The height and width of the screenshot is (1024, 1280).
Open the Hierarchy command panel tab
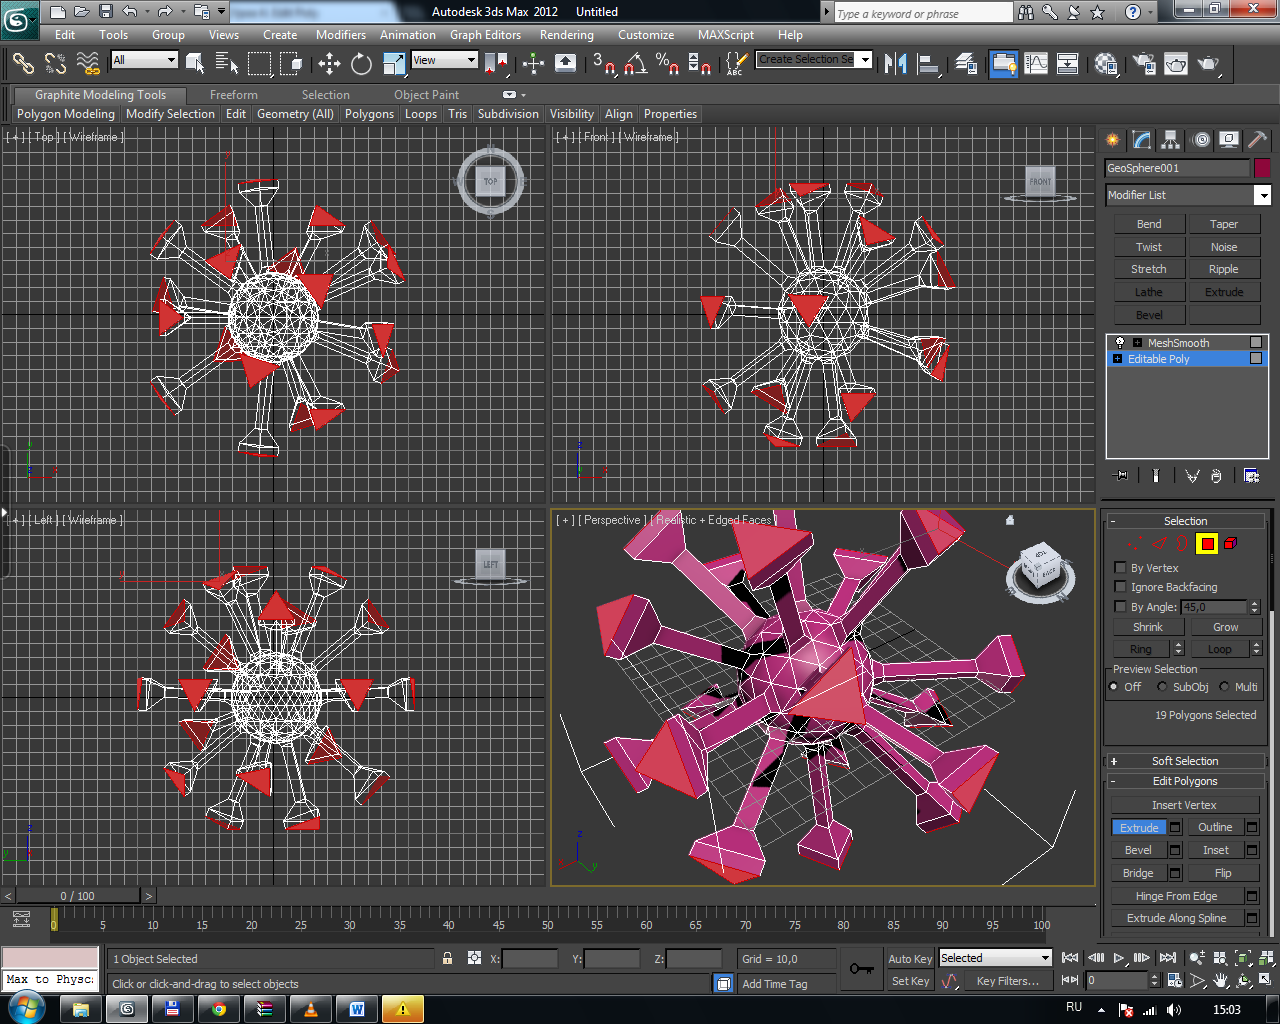(x=1171, y=140)
